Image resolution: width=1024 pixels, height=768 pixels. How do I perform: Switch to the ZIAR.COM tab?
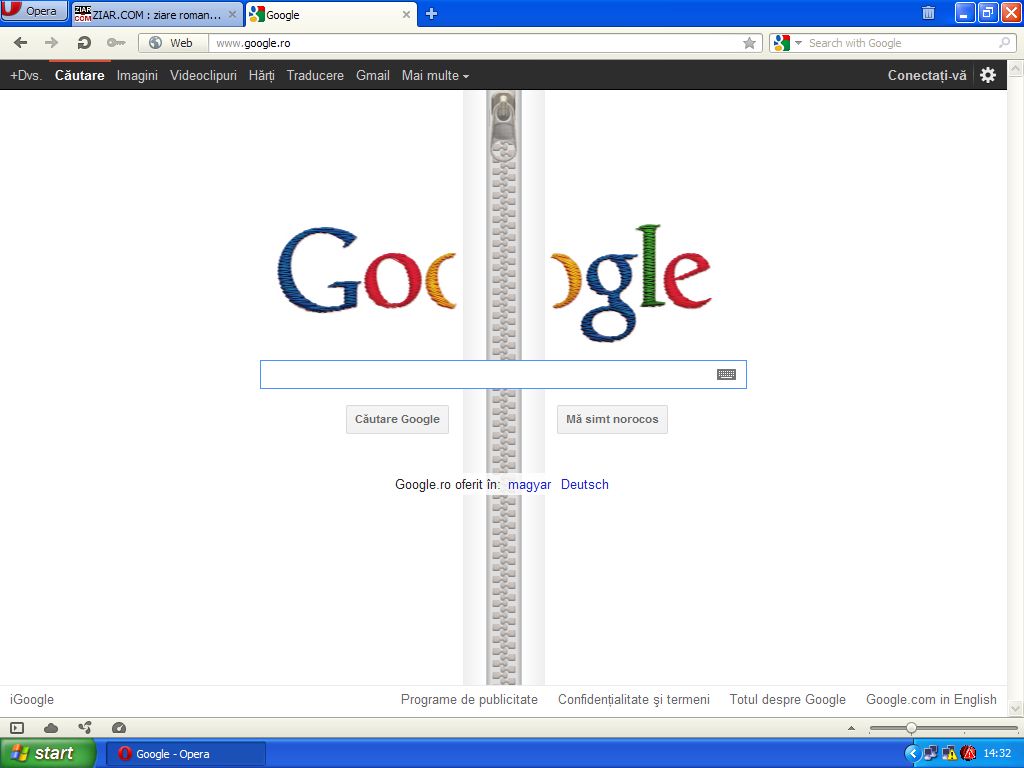[x=156, y=15]
